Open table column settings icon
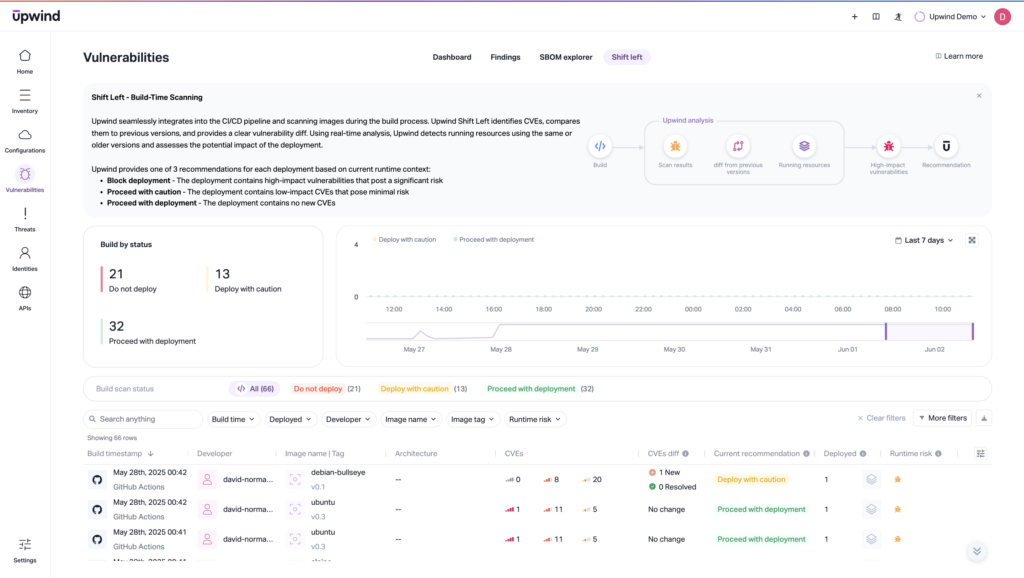This screenshot has height=578, width=1024. (981, 453)
